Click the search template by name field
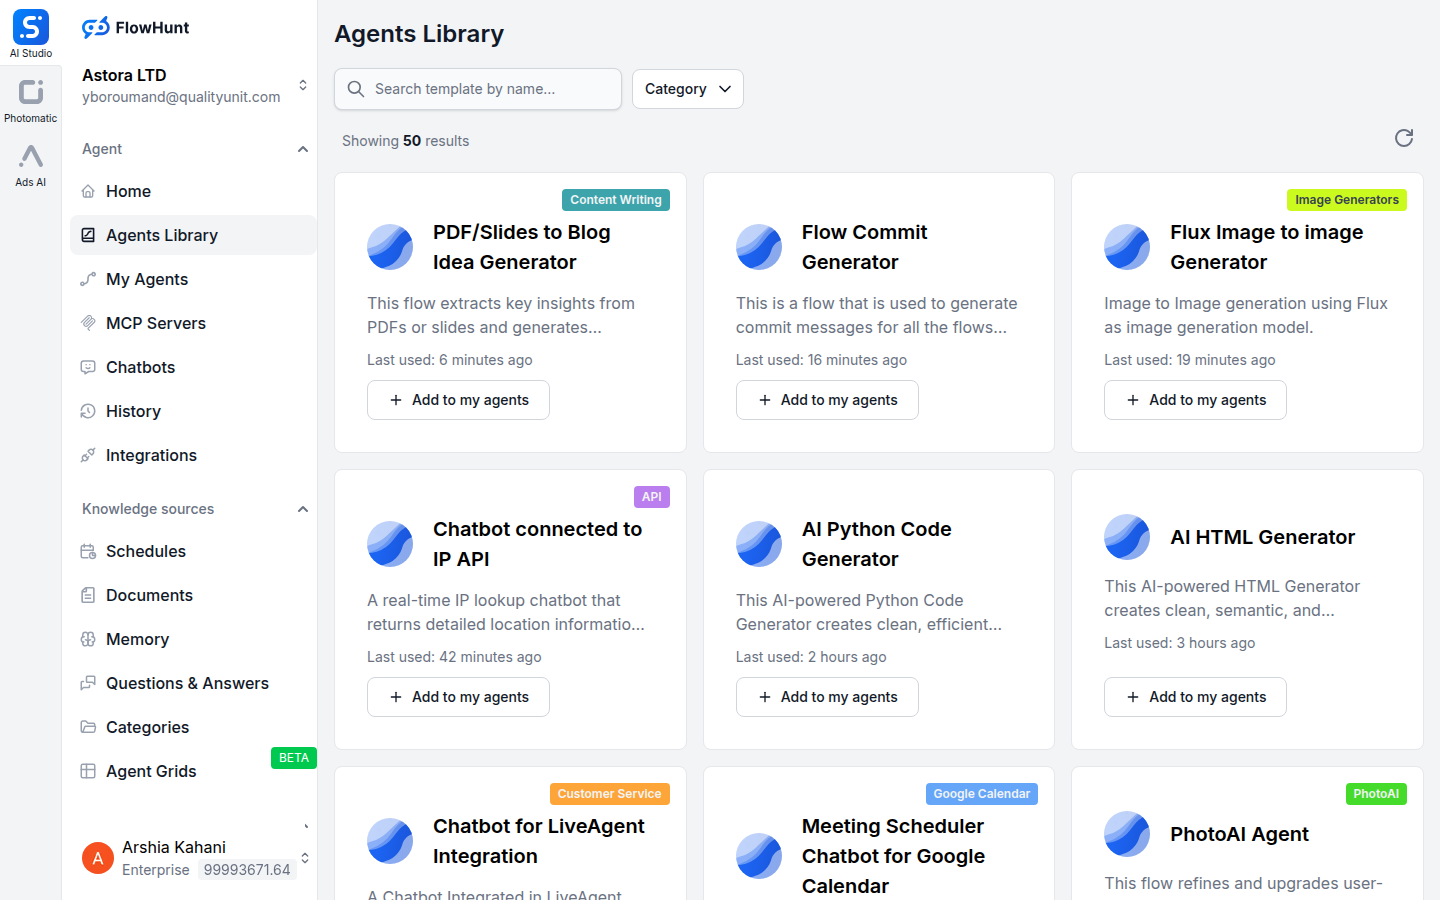1440x900 pixels. point(477,89)
